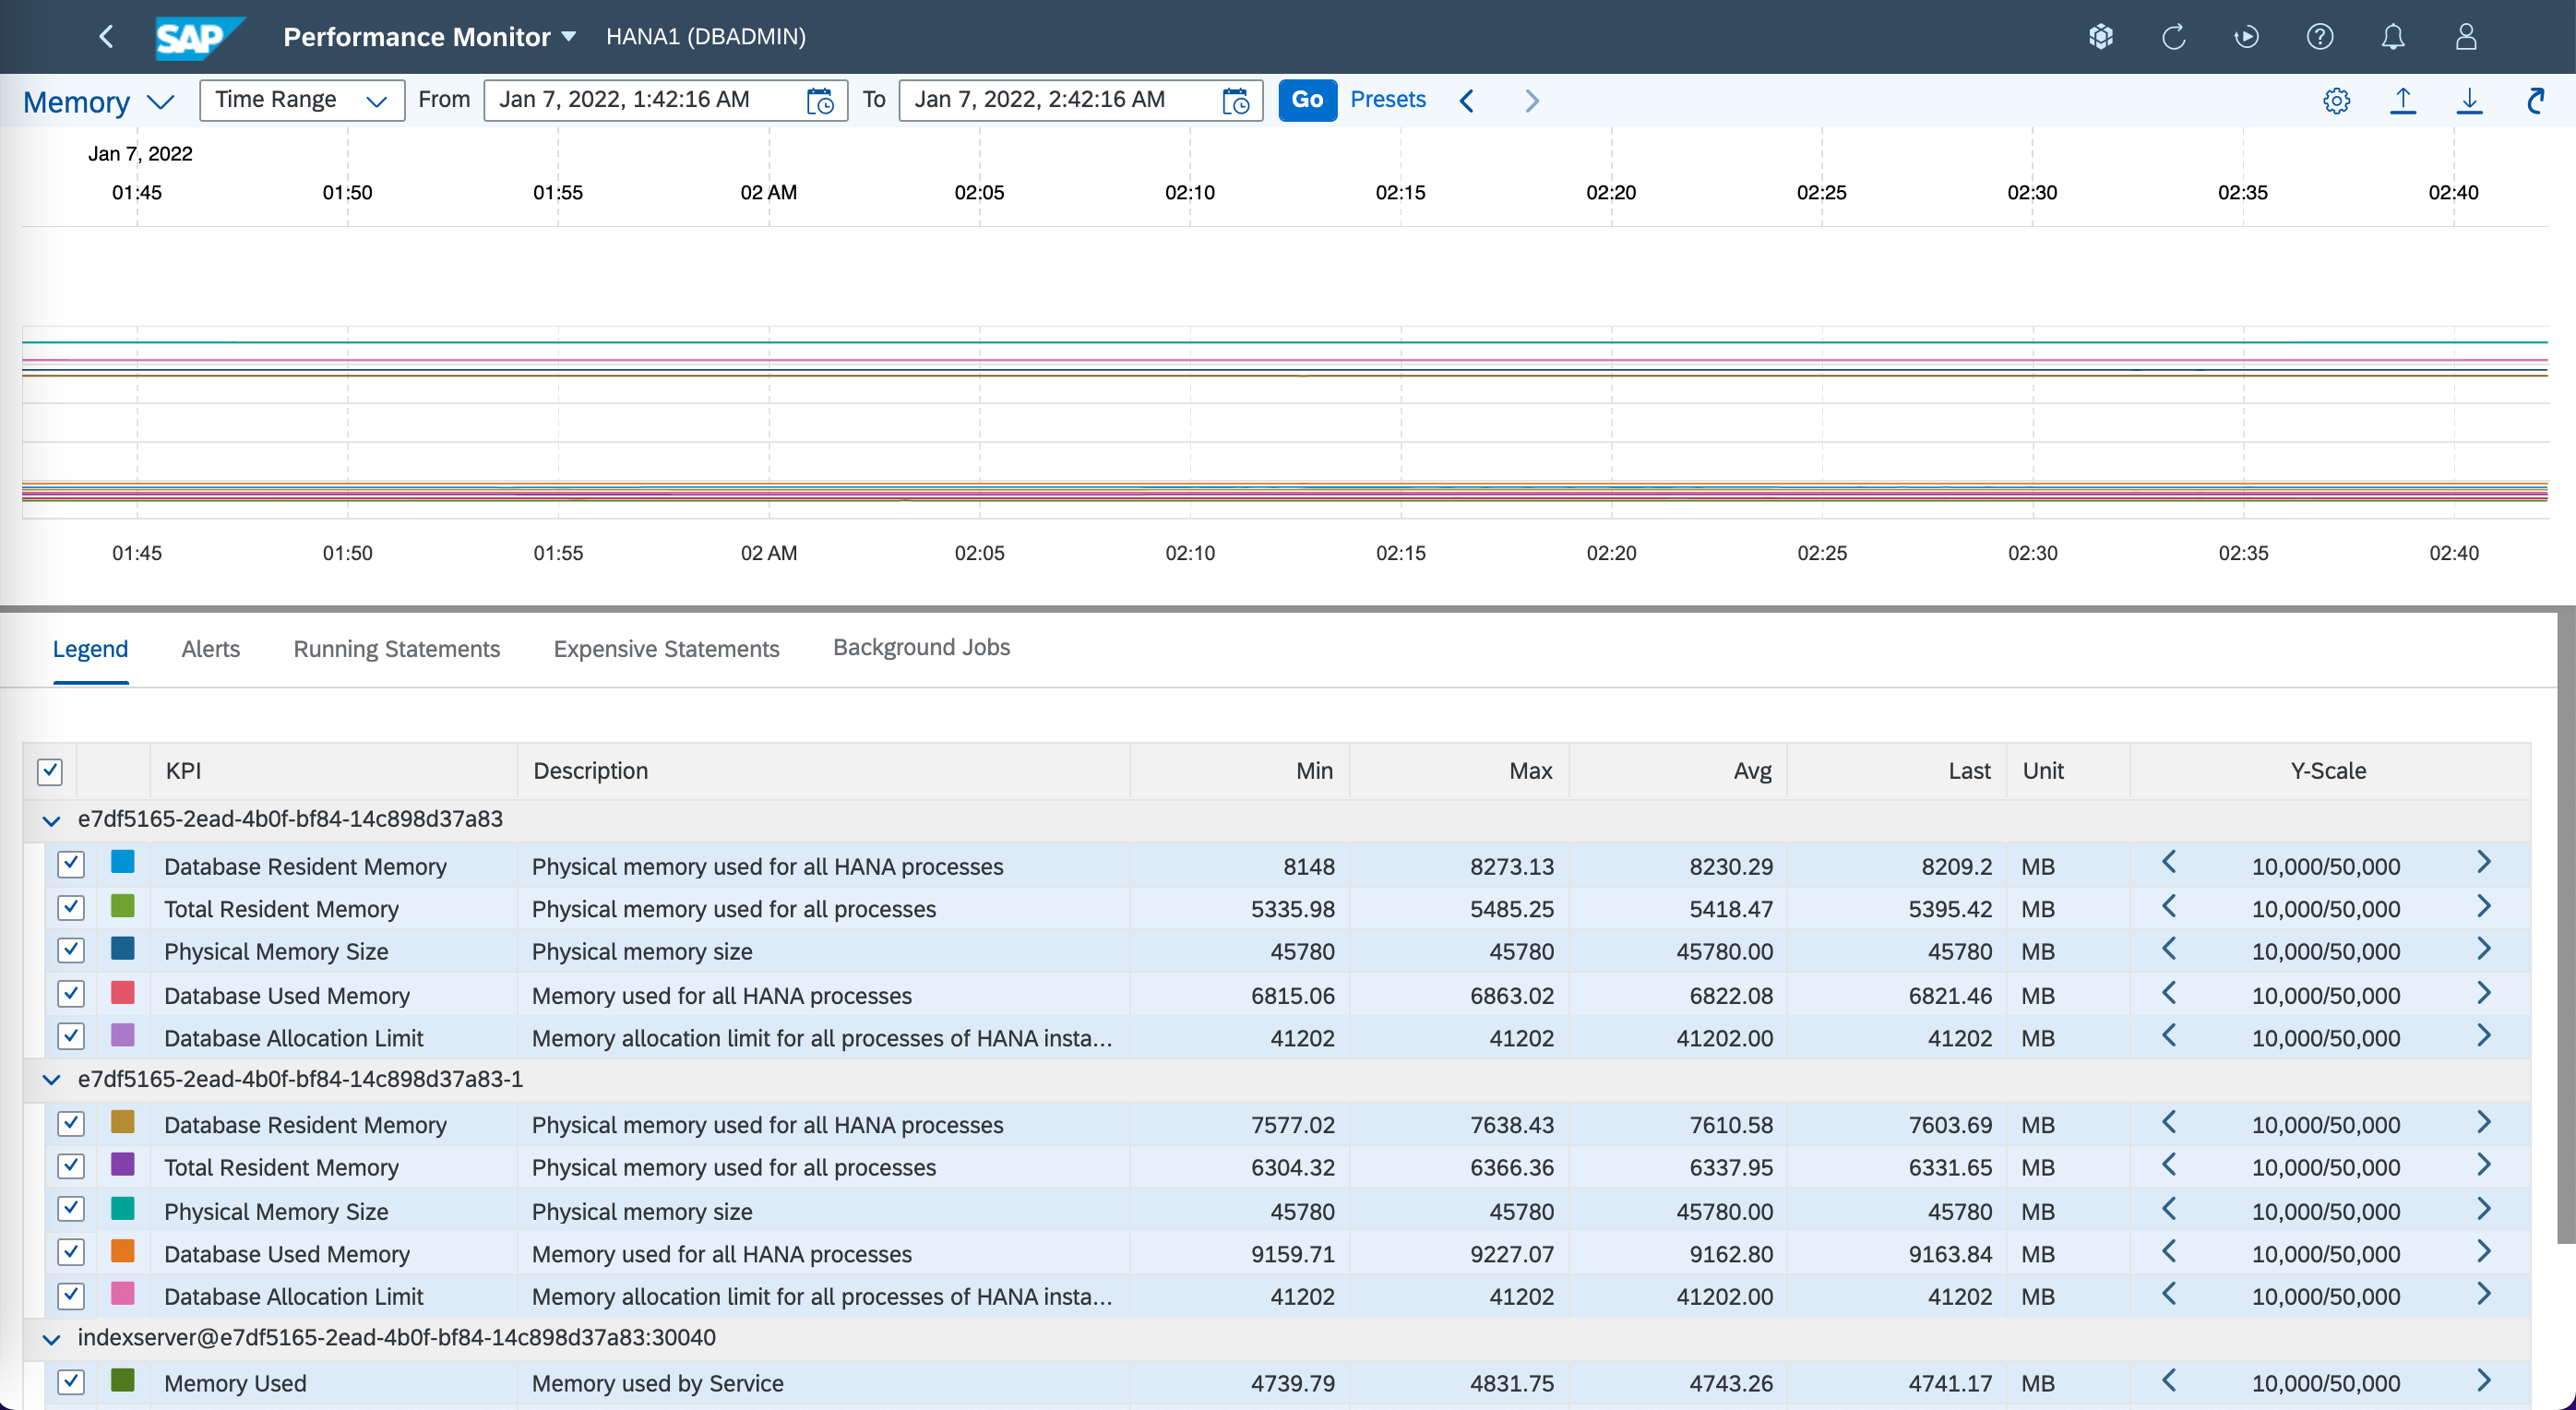Click the refresh icon in the header bar
This screenshot has width=2576, height=1410.
(x=2173, y=37)
